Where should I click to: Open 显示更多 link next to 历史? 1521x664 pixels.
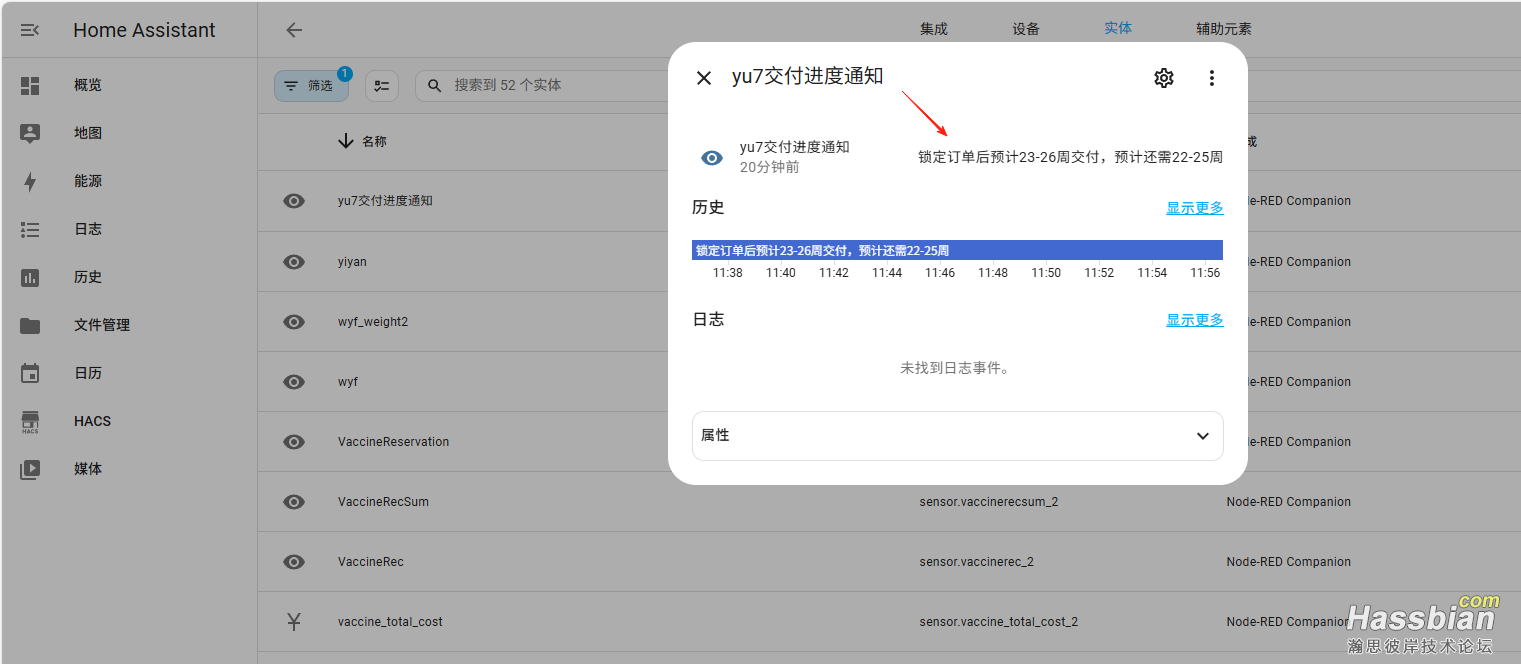(1195, 208)
